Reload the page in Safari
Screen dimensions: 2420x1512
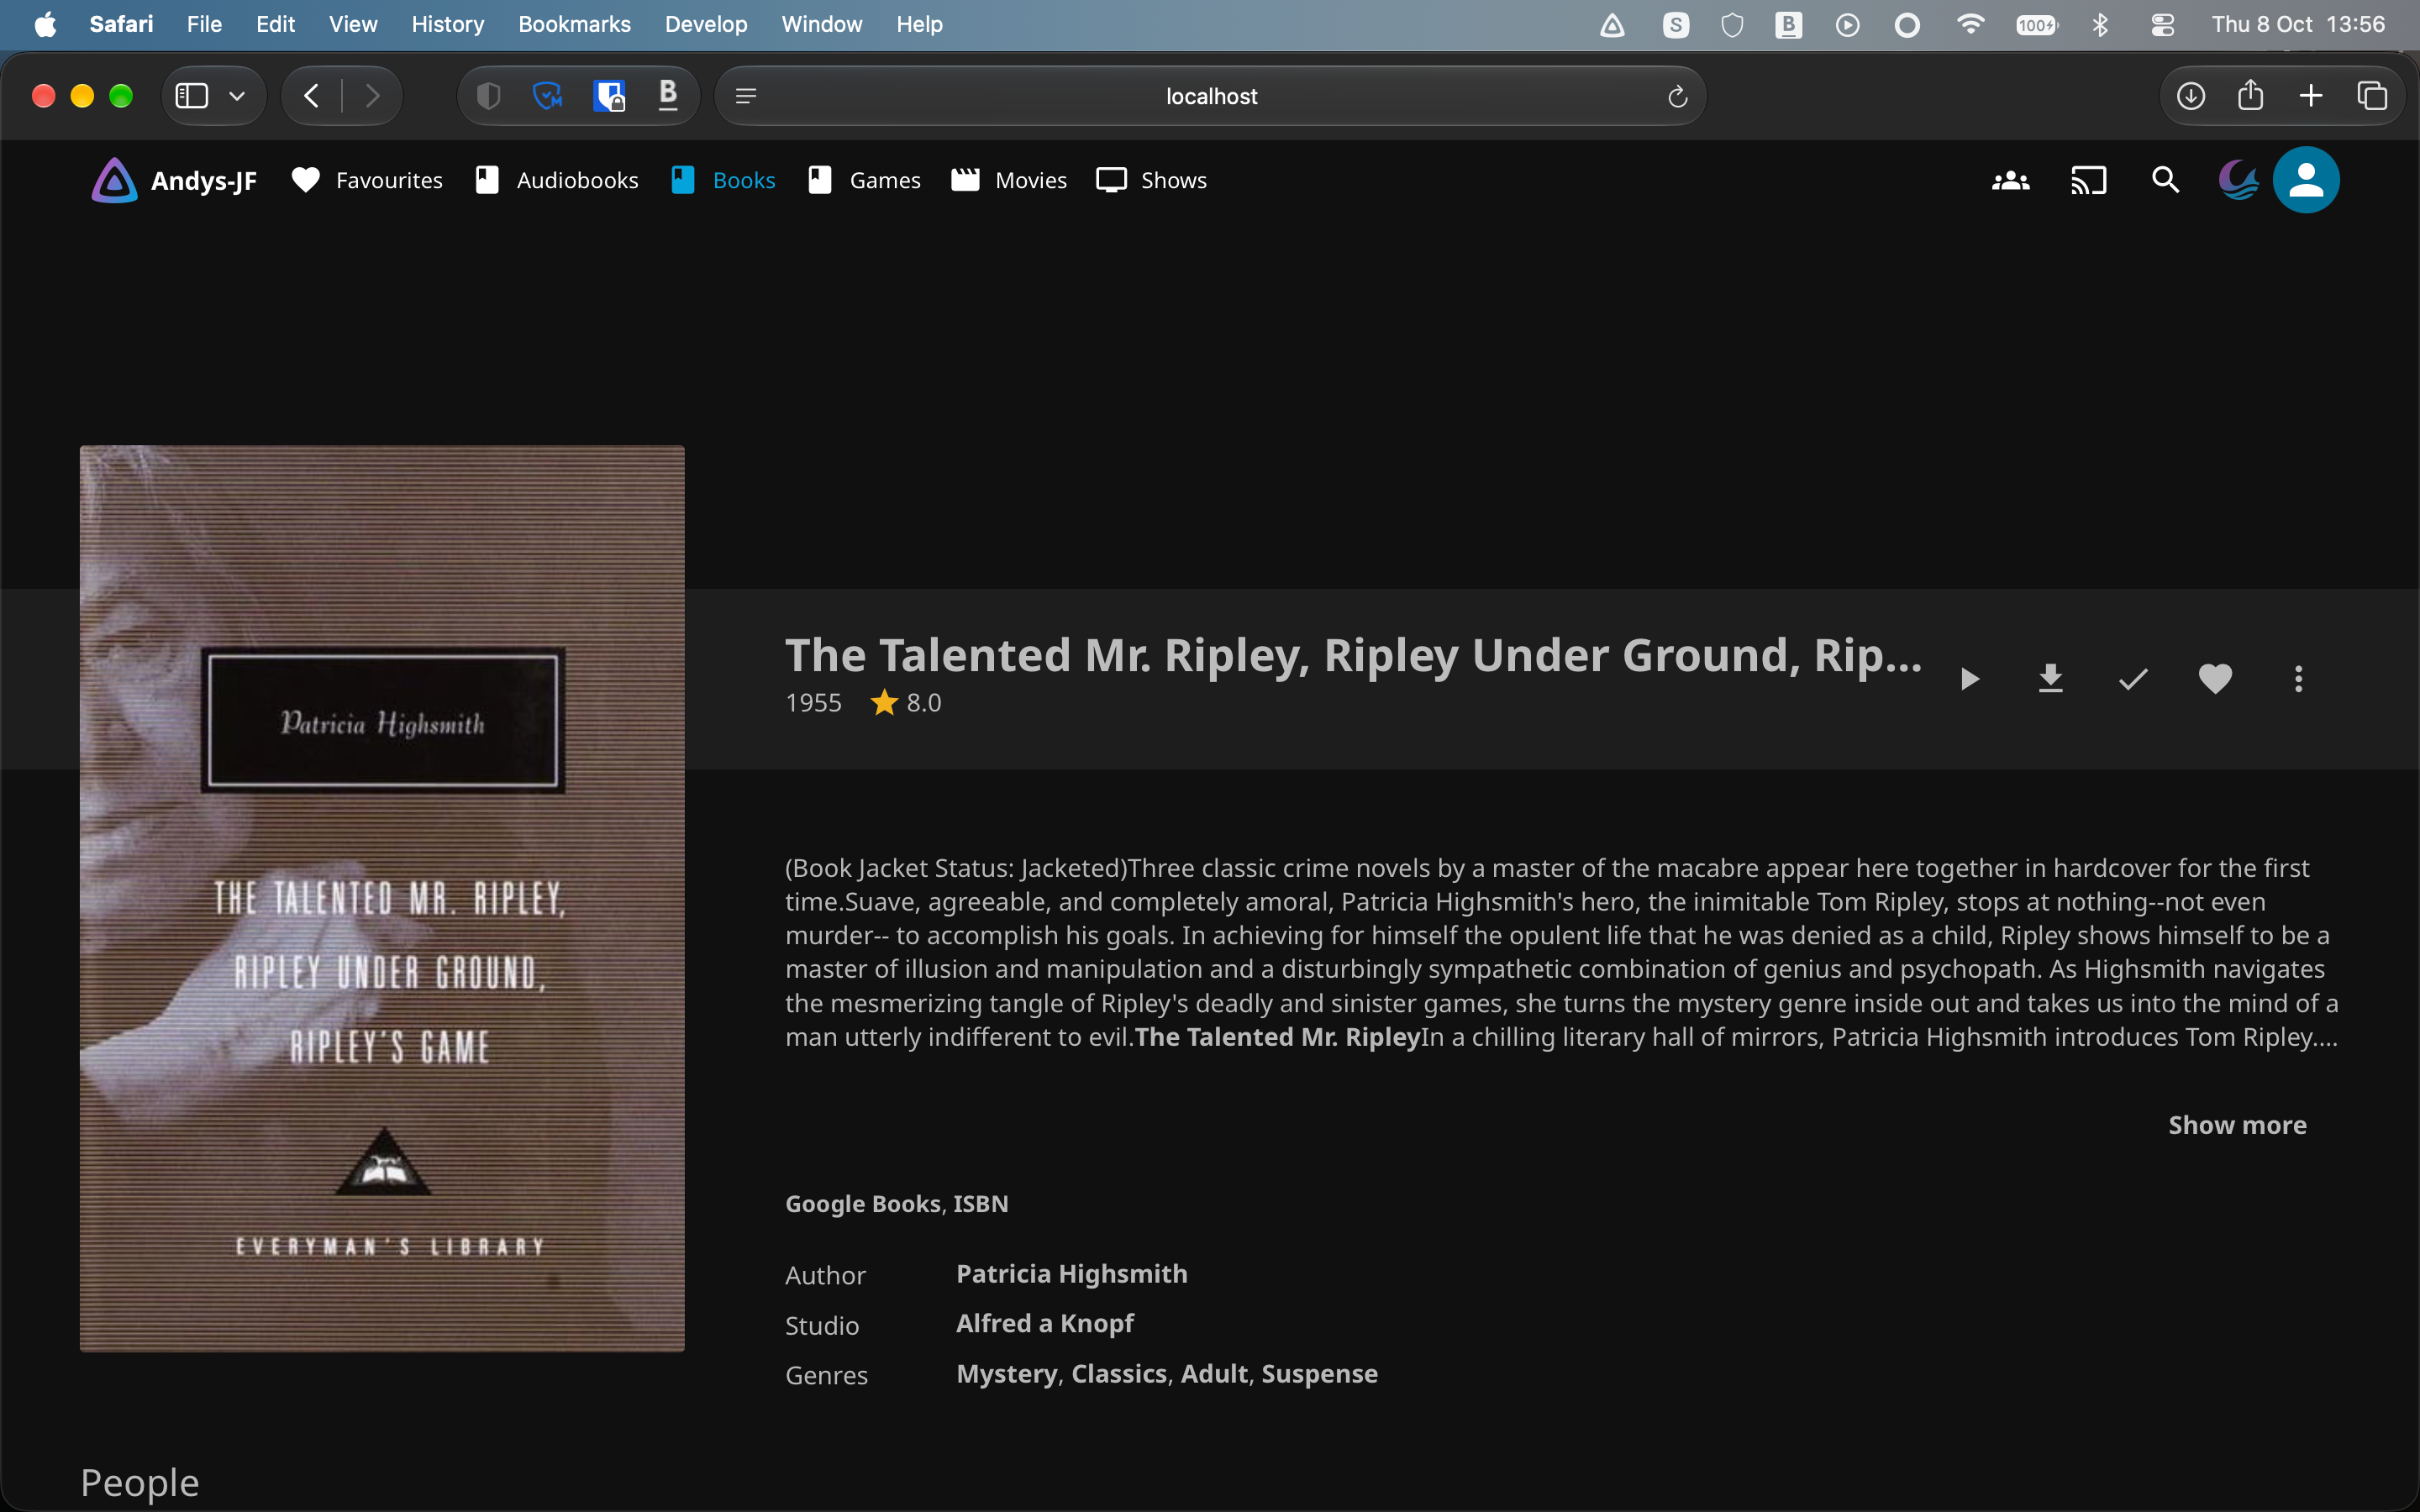pos(1677,96)
